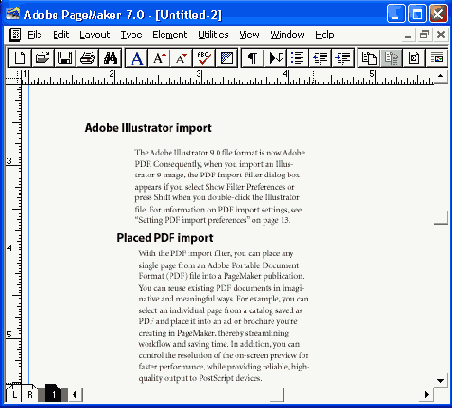Image resolution: width=452 pixels, height=408 pixels.
Task: Click the PageMaker title bar app icon
Action: [13, 14]
